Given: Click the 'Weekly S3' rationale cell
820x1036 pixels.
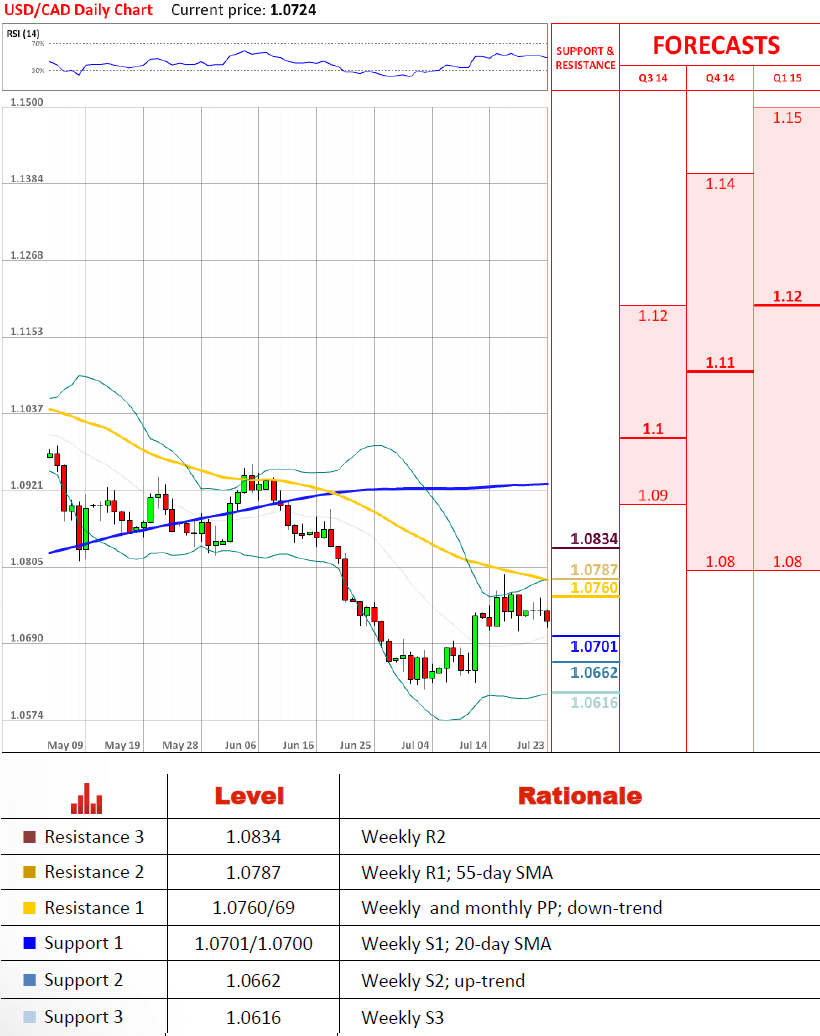Looking at the screenshot, I should [x=402, y=1018].
